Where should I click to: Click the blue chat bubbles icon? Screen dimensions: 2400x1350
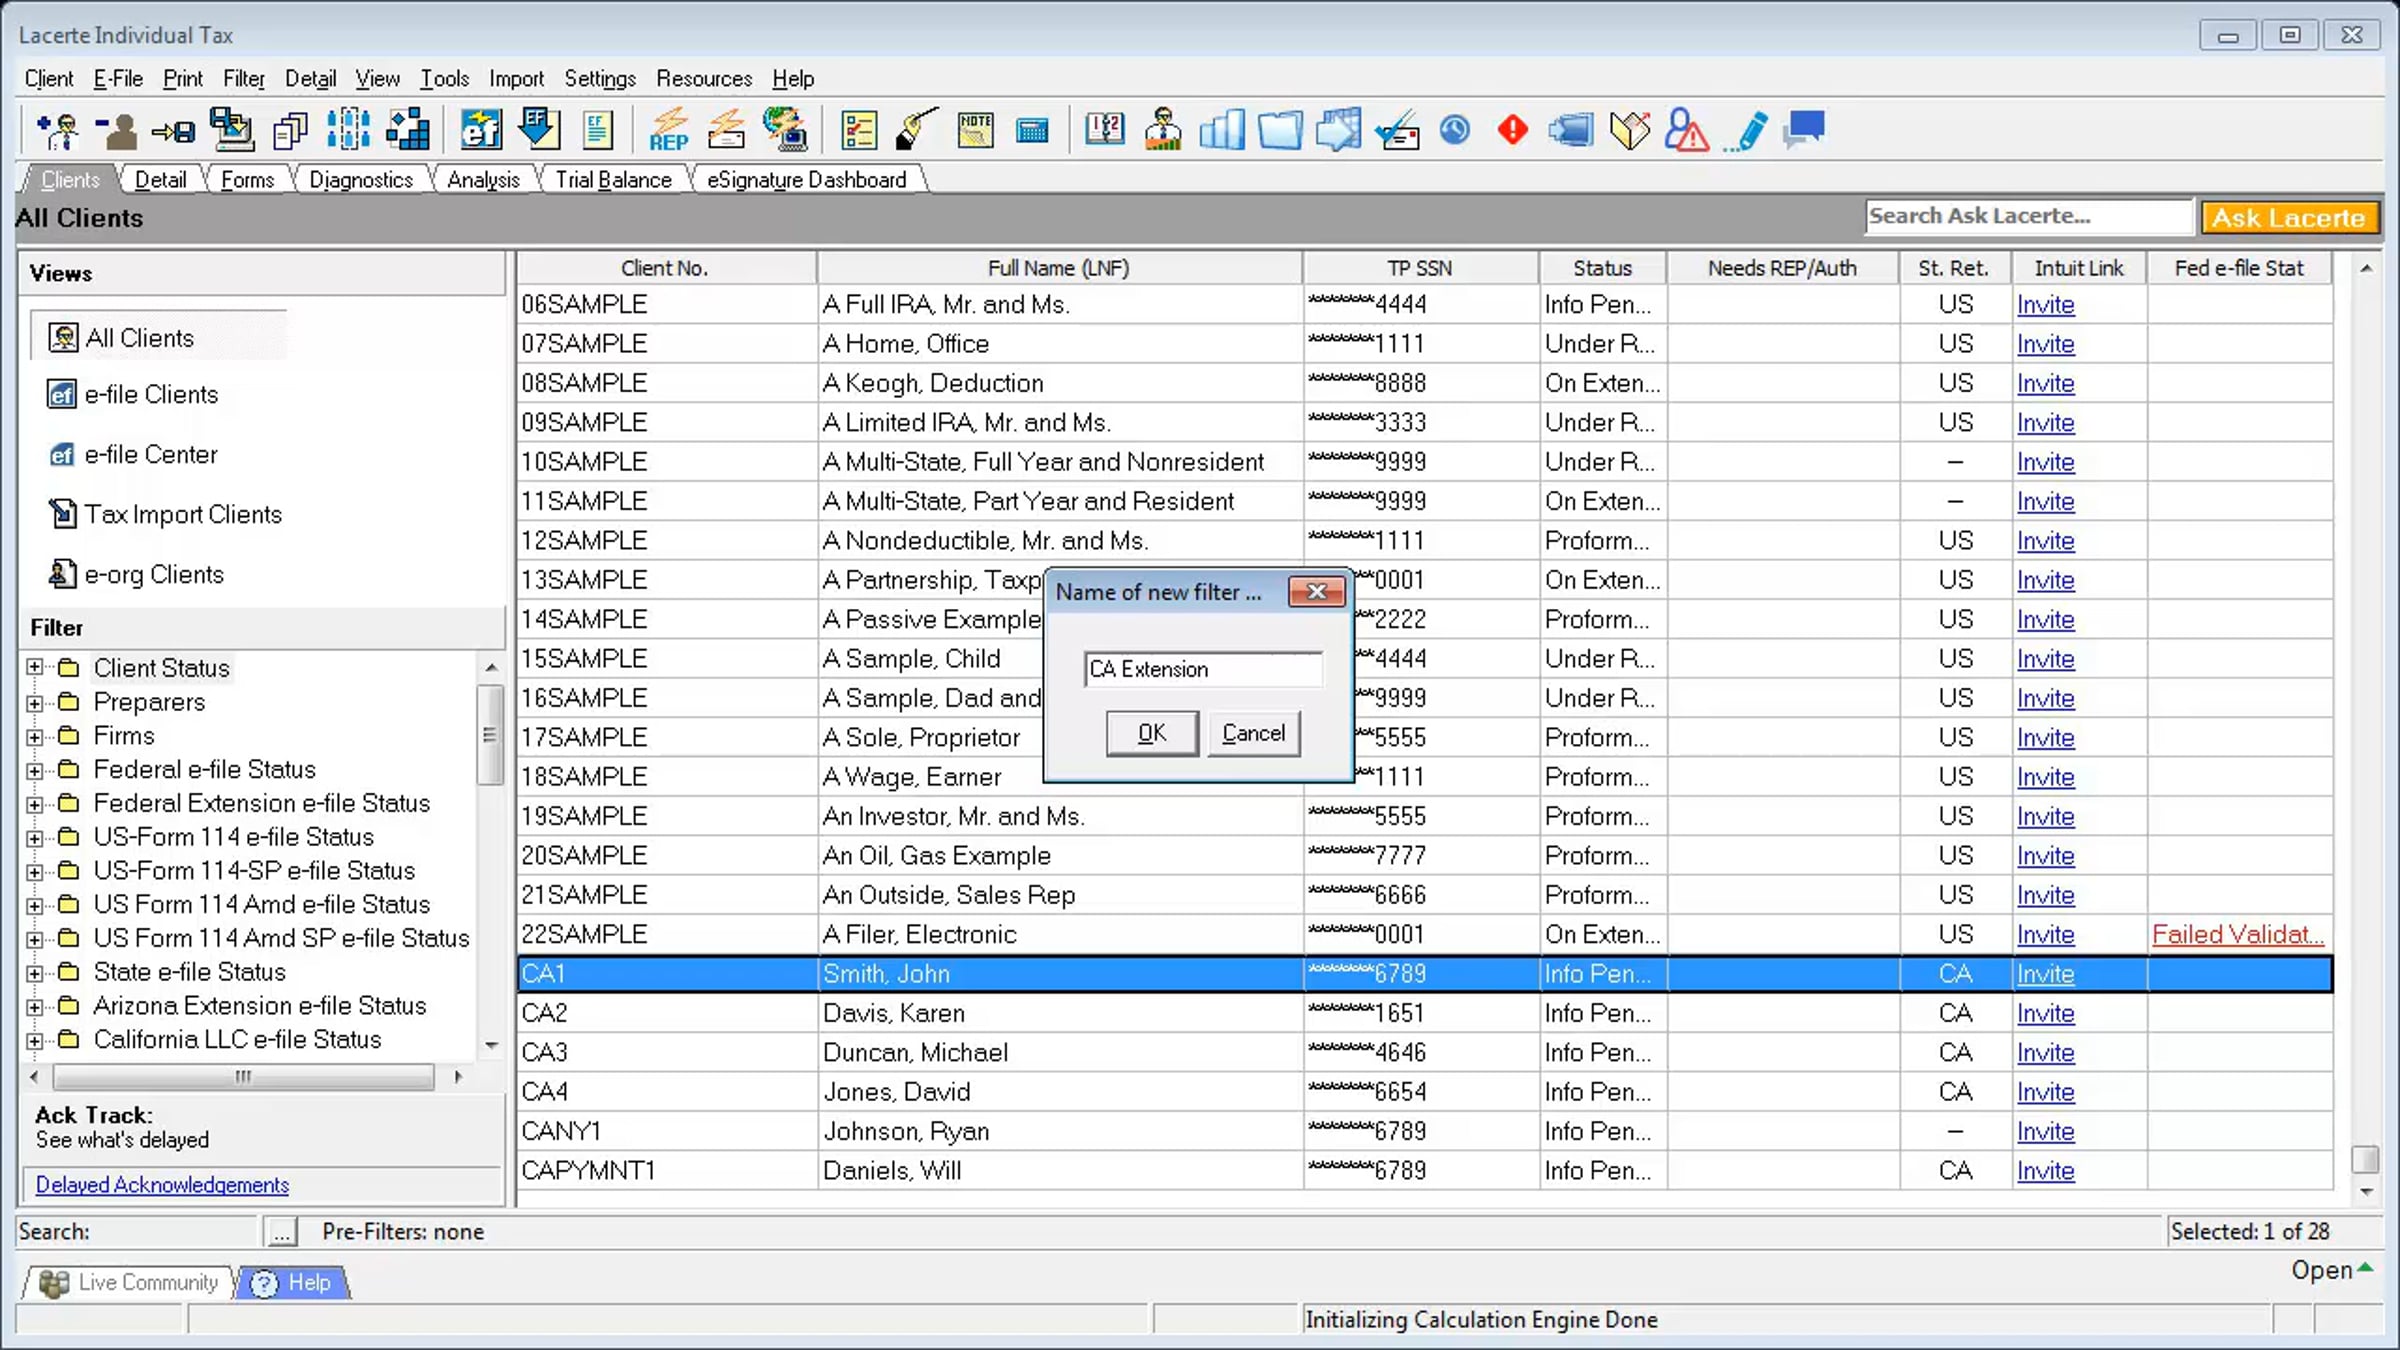(x=1805, y=130)
